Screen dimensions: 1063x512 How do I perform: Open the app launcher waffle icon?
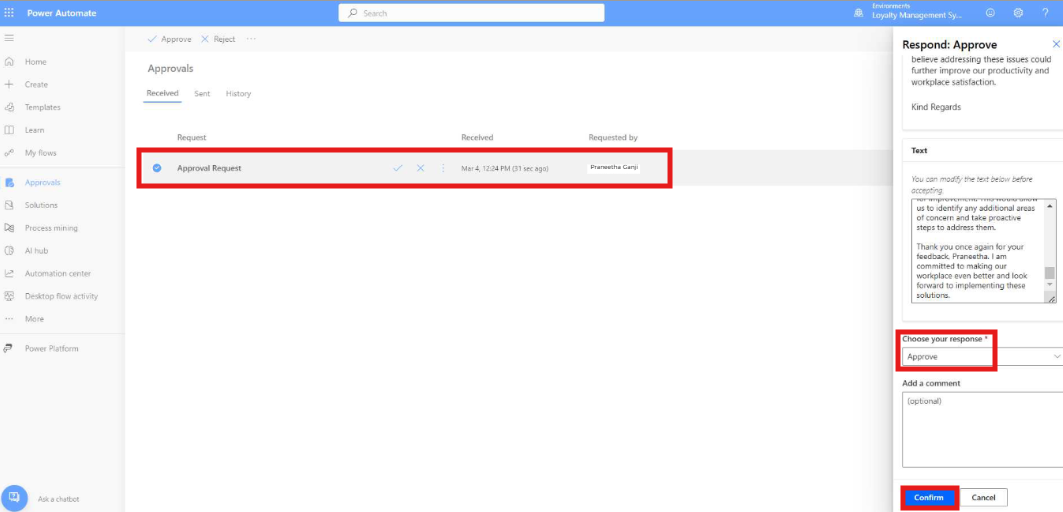tap(9, 13)
